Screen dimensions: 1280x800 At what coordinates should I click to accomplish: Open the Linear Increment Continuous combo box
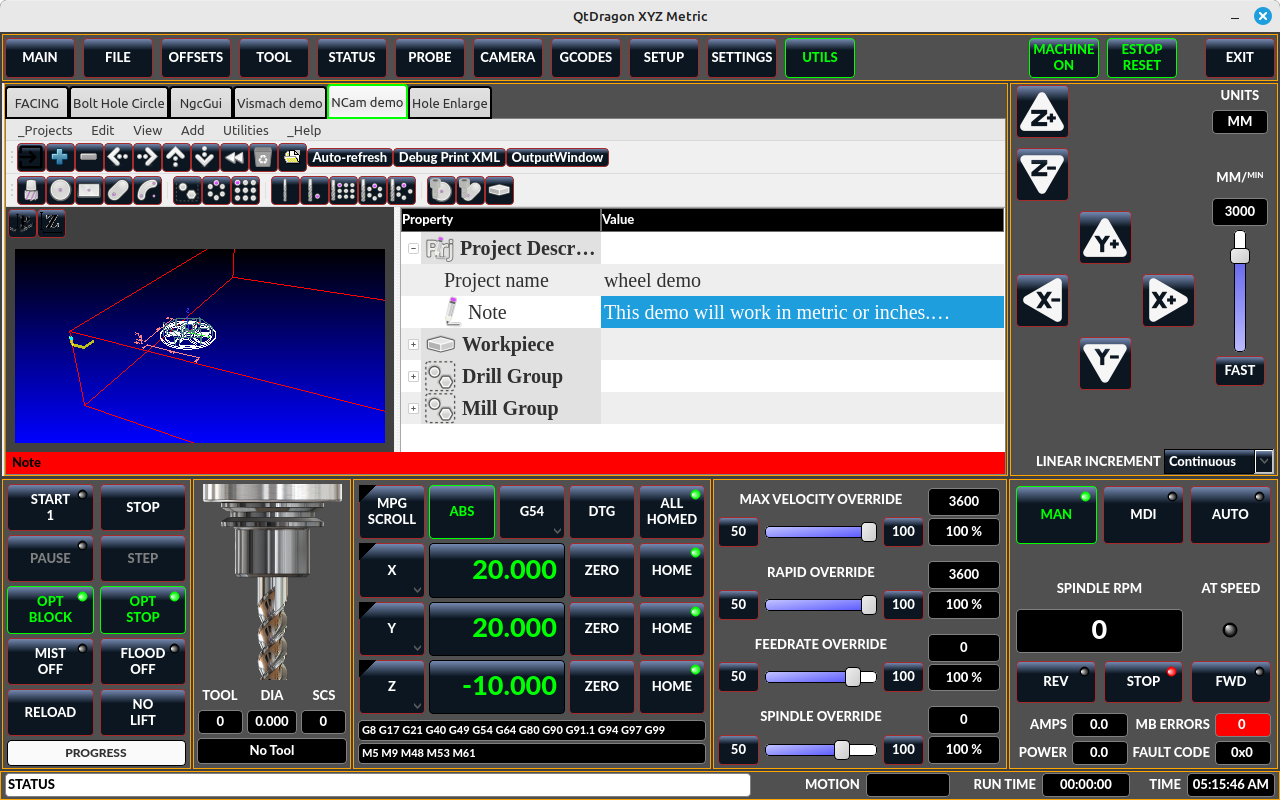1218,461
